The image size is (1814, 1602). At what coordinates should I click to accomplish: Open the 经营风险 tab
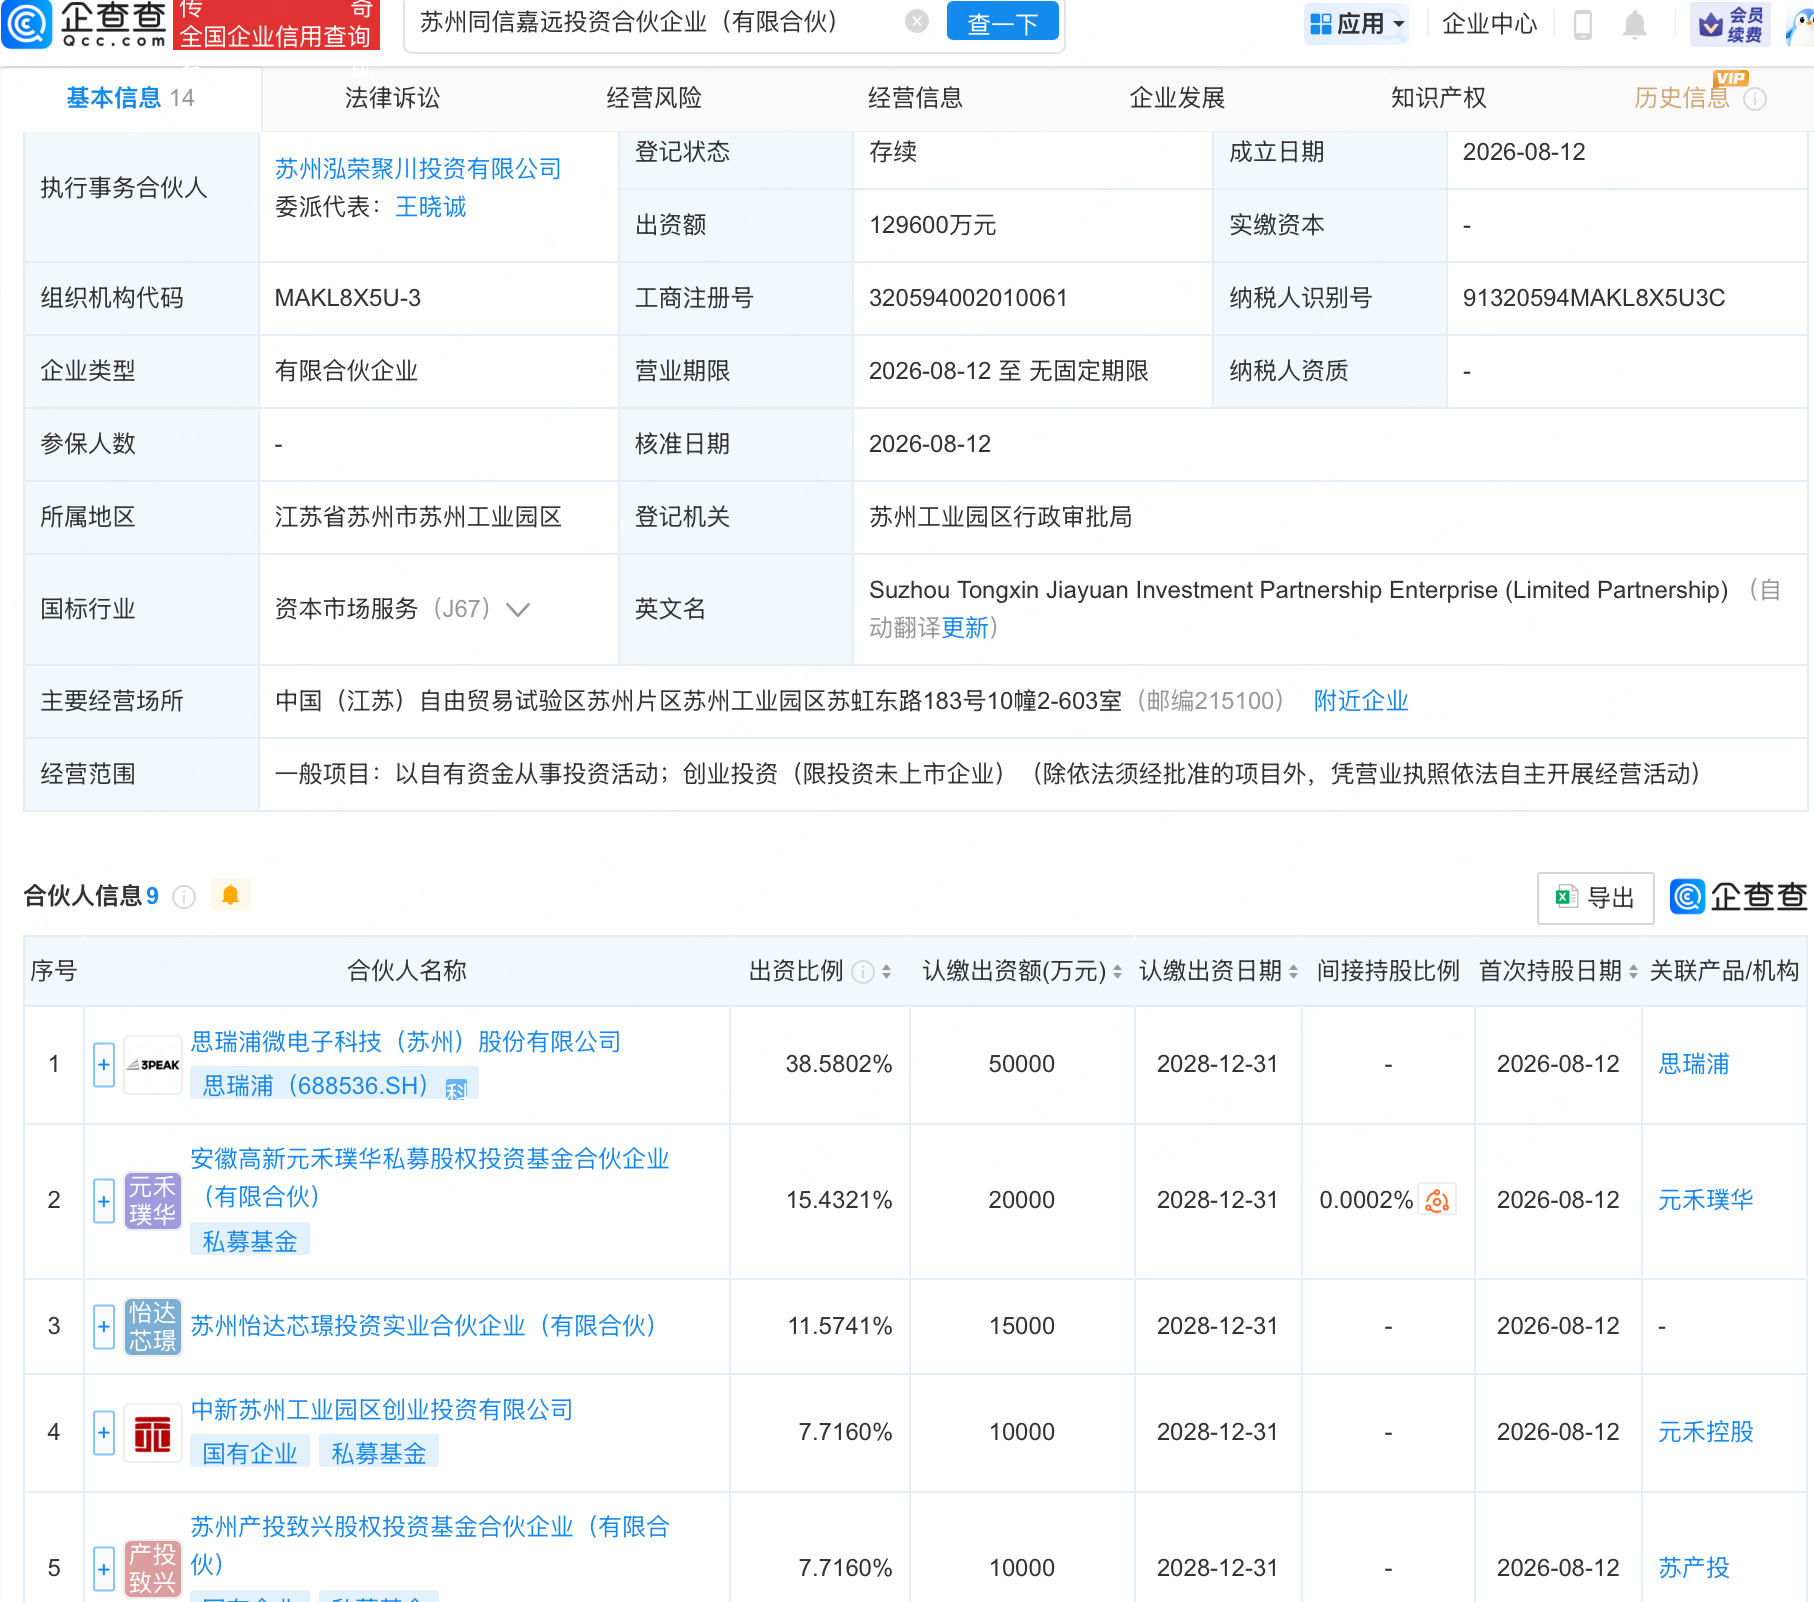click(x=654, y=98)
